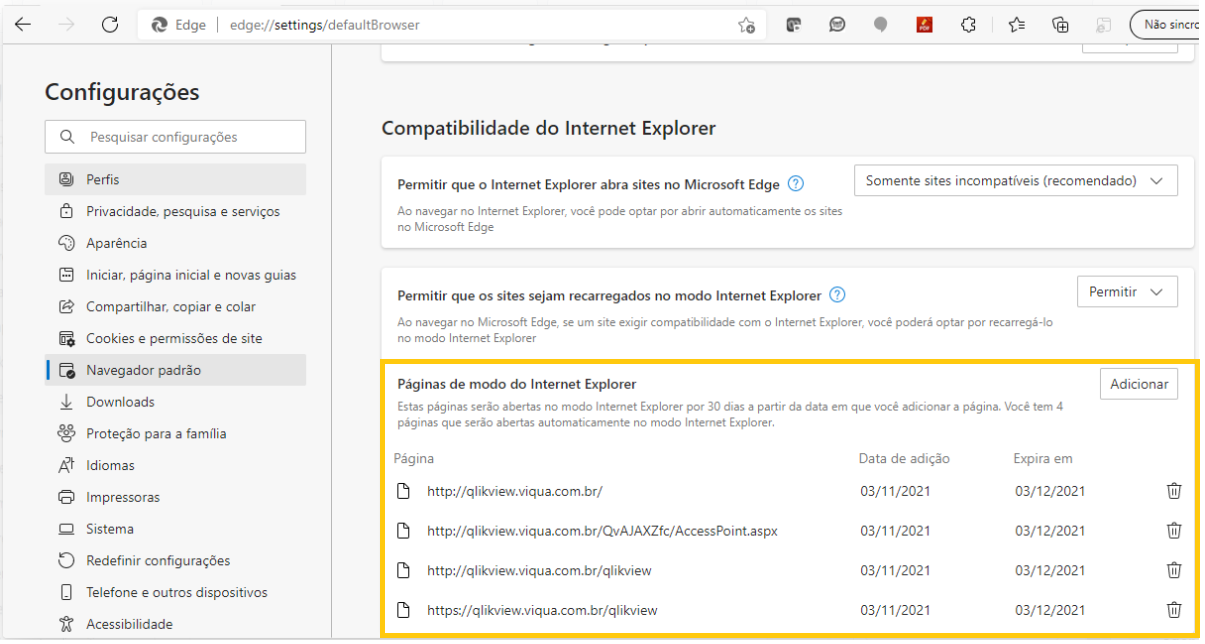Open Telefone e outros dispositivos section

pyautogui.click(x=175, y=592)
